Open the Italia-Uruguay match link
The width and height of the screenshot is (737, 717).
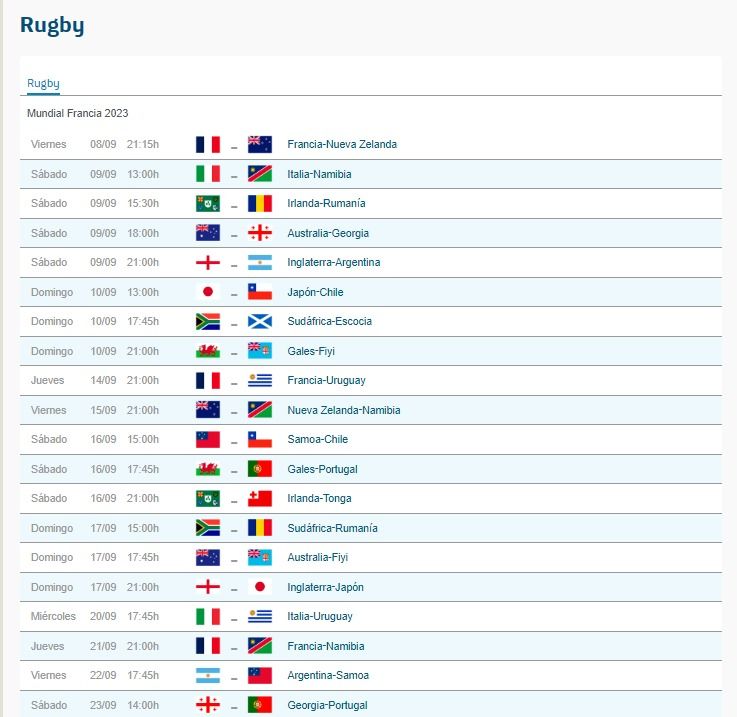click(x=319, y=616)
